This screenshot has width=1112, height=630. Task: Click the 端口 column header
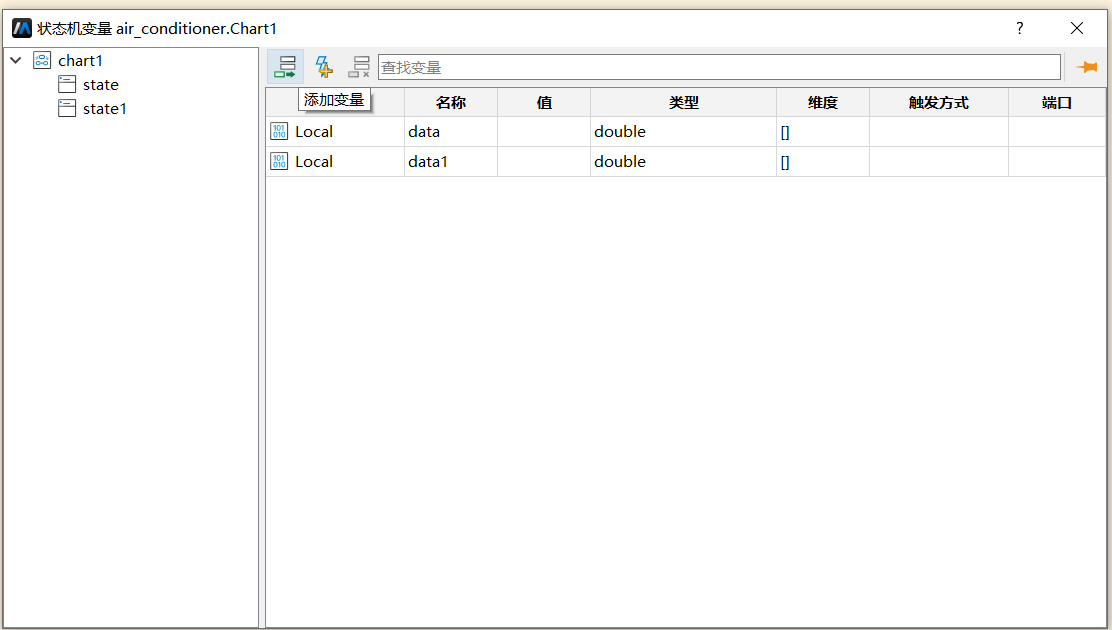pyautogui.click(x=1057, y=102)
